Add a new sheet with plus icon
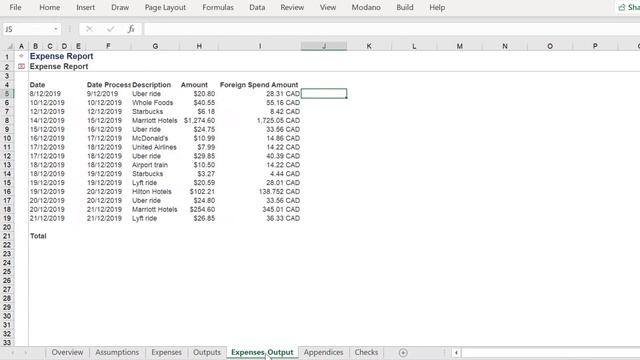640x360 pixels. click(403, 353)
